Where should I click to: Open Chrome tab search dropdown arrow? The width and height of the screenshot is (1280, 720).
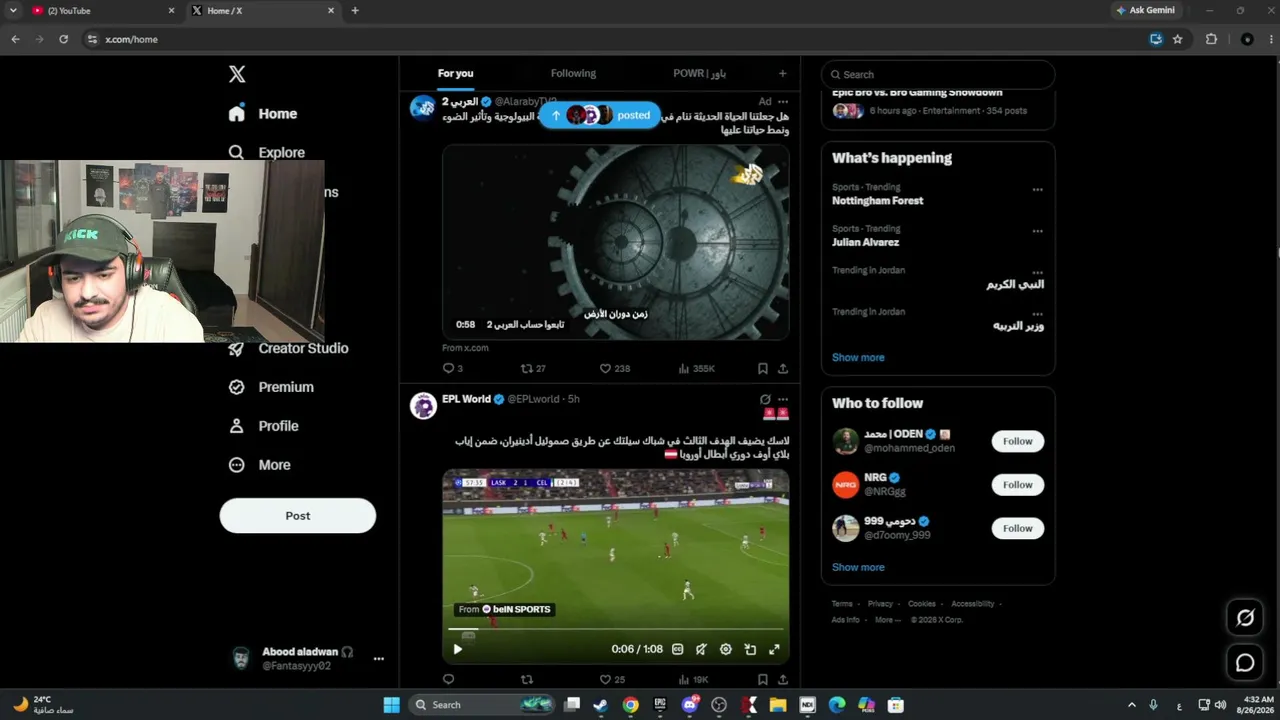coord(13,10)
